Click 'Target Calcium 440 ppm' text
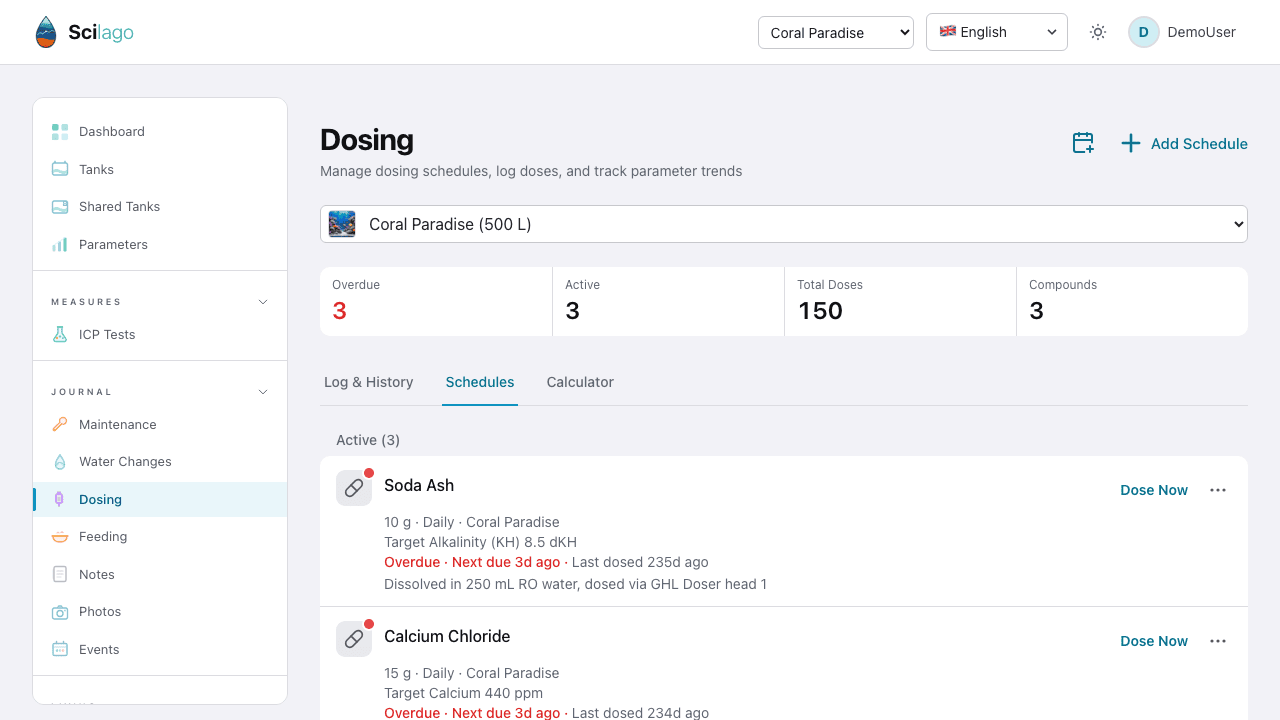The width and height of the screenshot is (1280, 720). tap(464, 693)
